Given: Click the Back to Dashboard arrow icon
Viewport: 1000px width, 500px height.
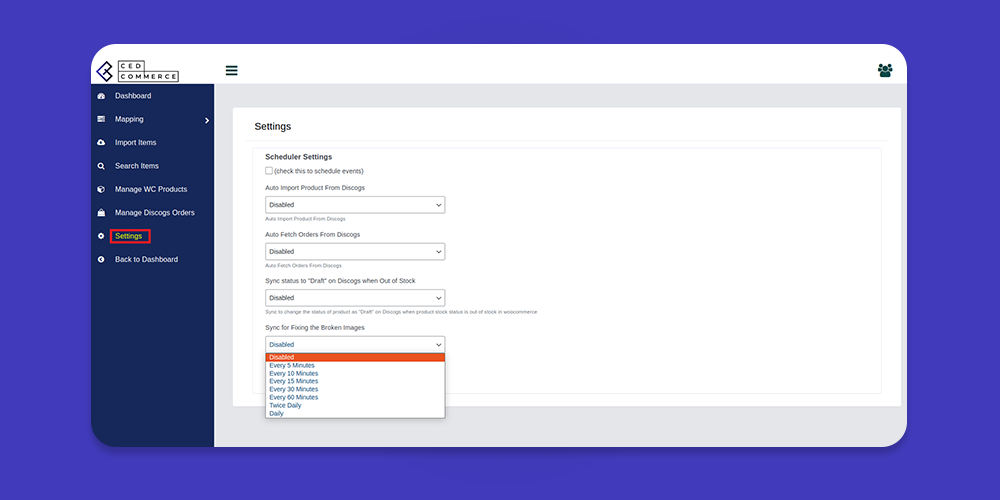Looking at the screenshot, I should 101,260.
